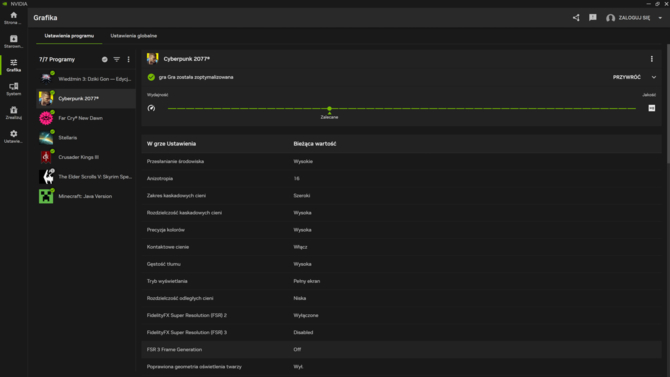Image resolution: width=670 pixels, height=377 pixels.
Task: Click the Bieżąca wartość column header
Action: [314, 144]
